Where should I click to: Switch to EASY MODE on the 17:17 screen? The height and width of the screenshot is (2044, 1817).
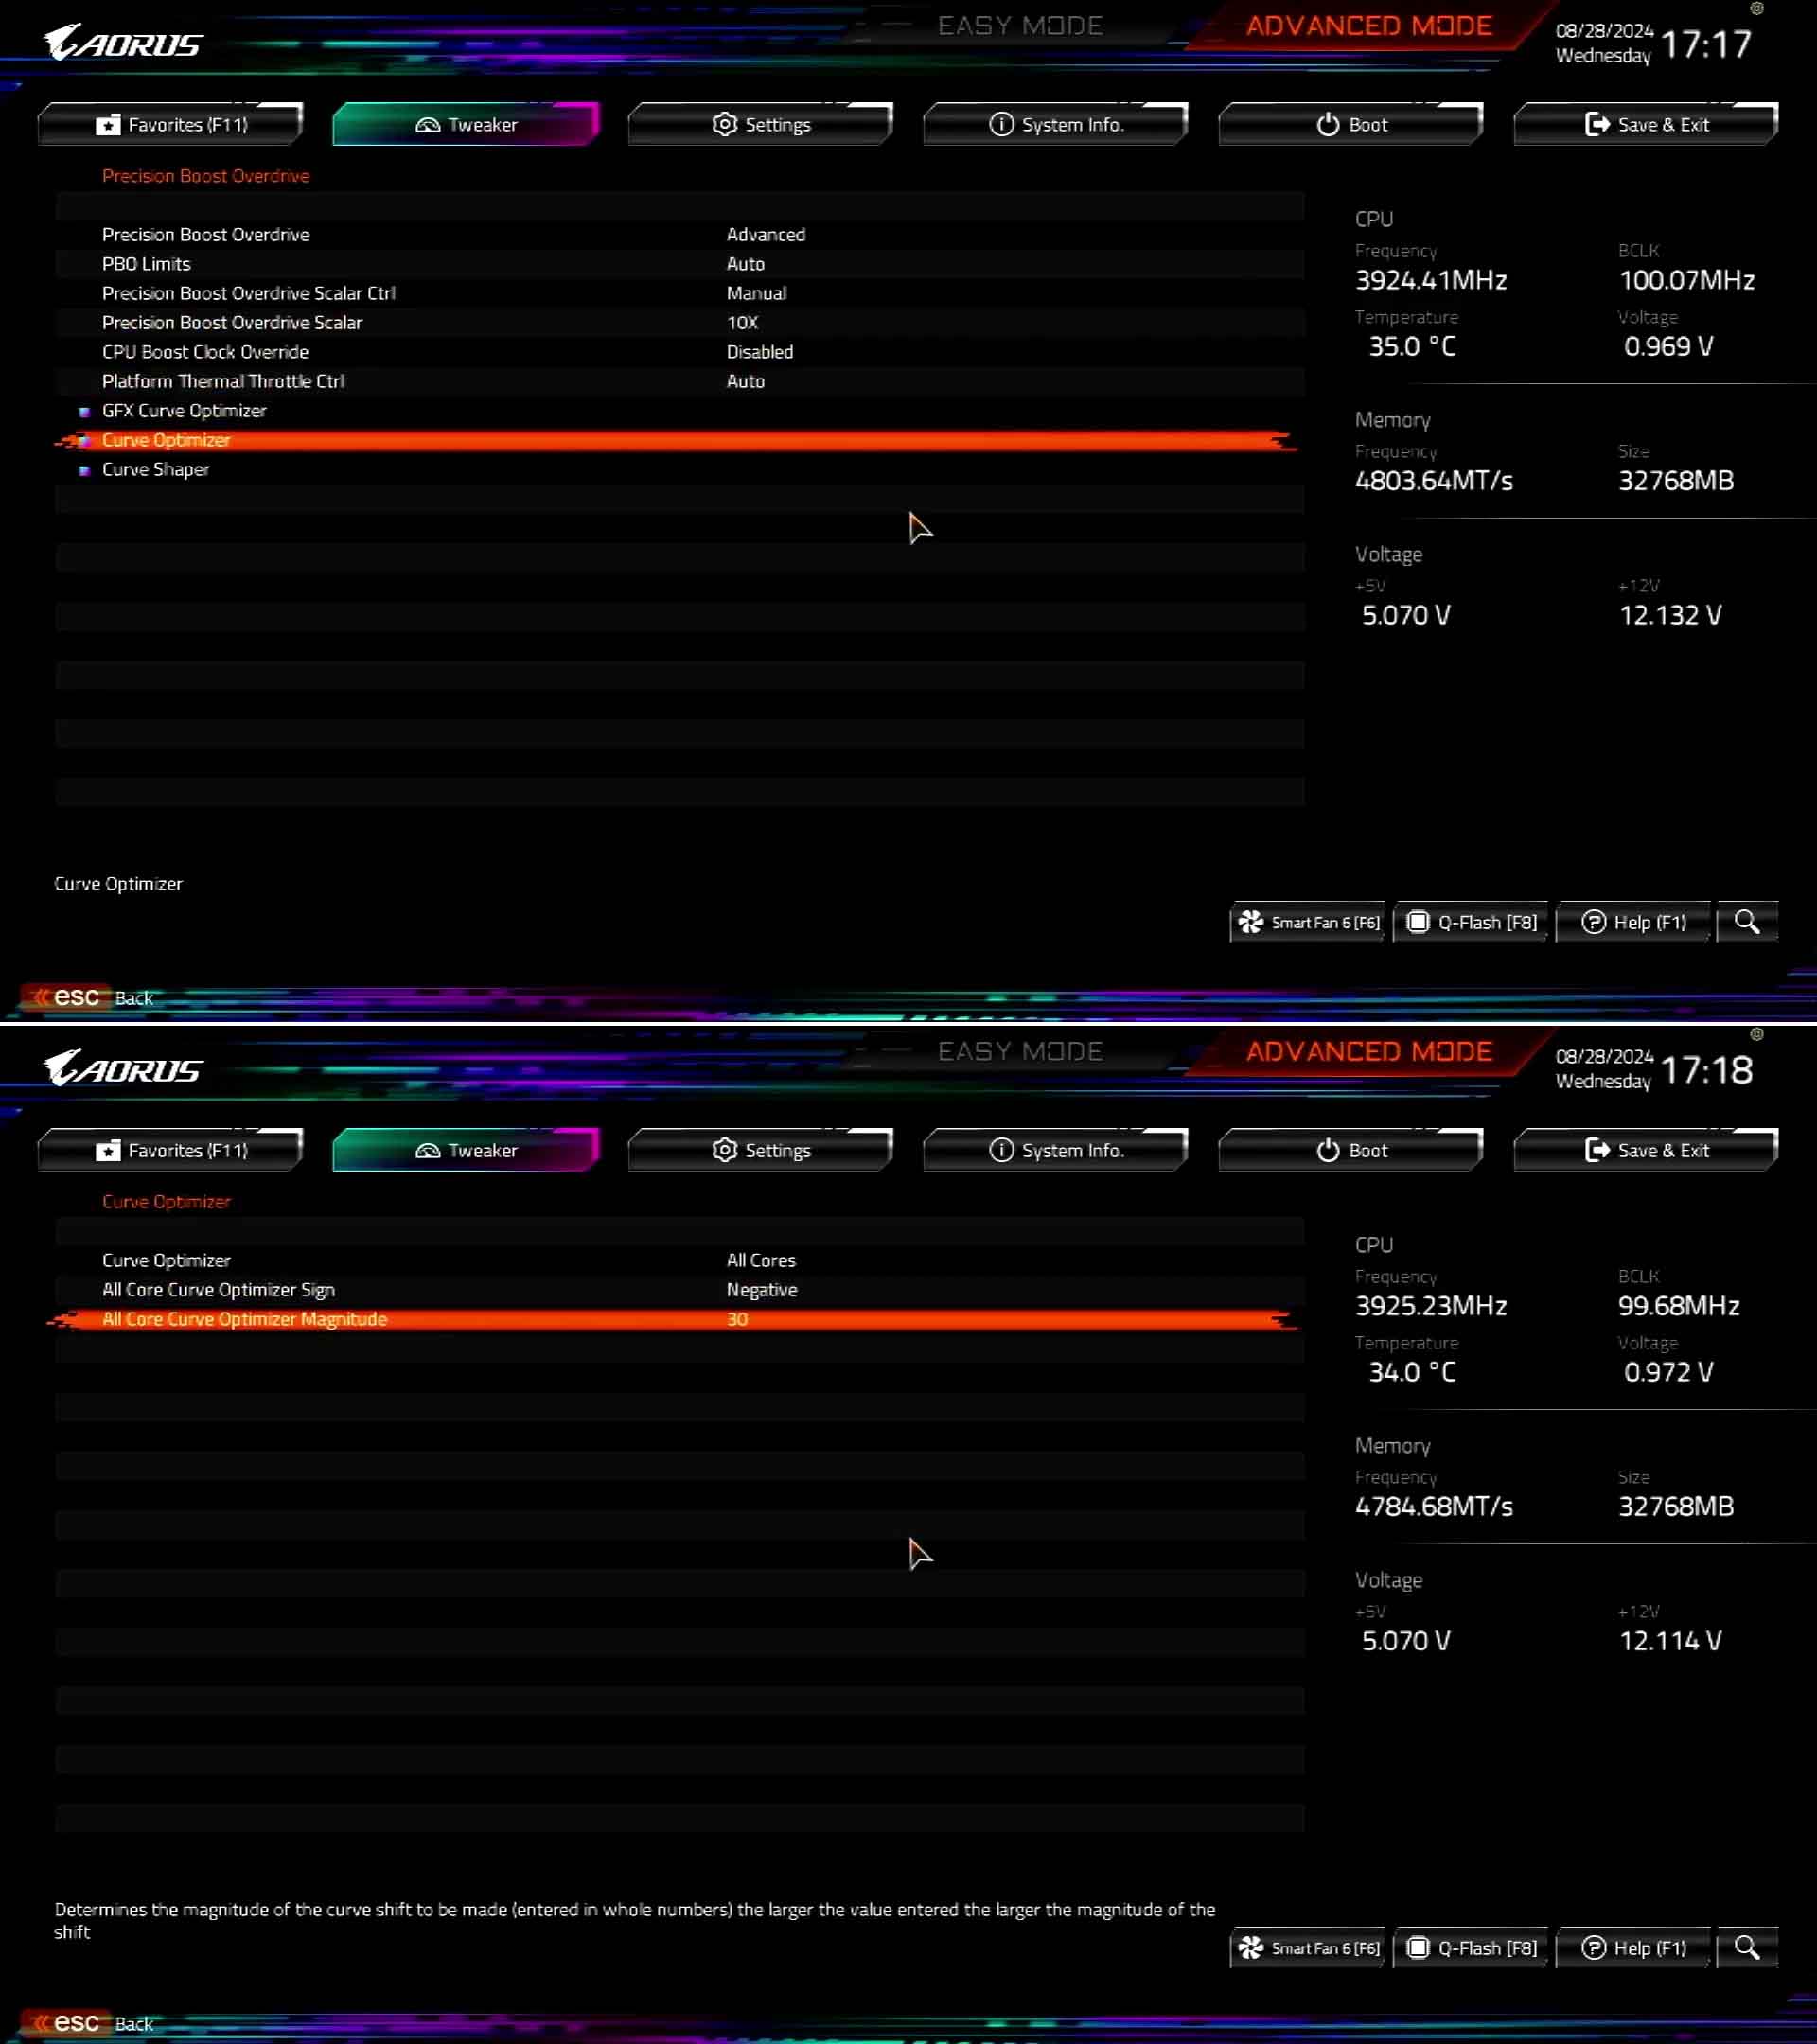pyautogui.click(x=1019, y=26)
